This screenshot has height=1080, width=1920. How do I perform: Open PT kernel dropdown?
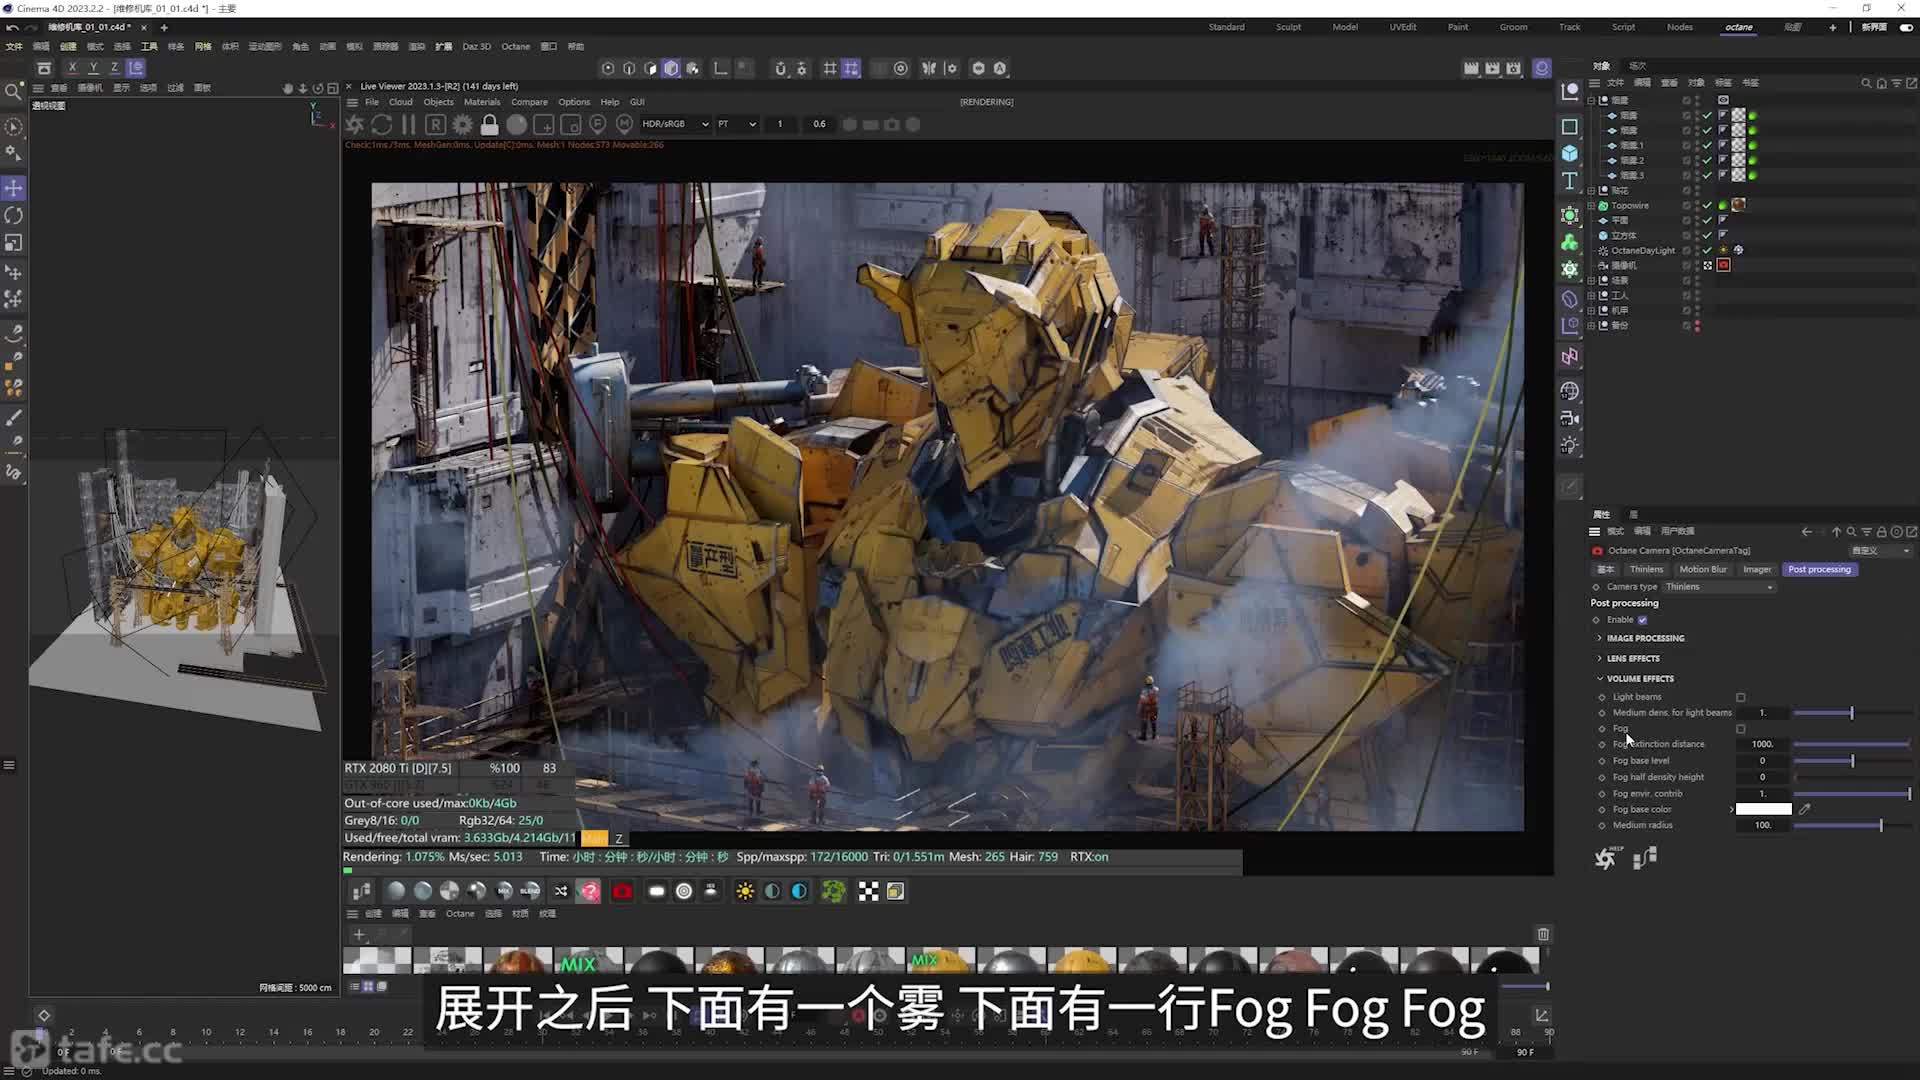[x=736, y=124]
